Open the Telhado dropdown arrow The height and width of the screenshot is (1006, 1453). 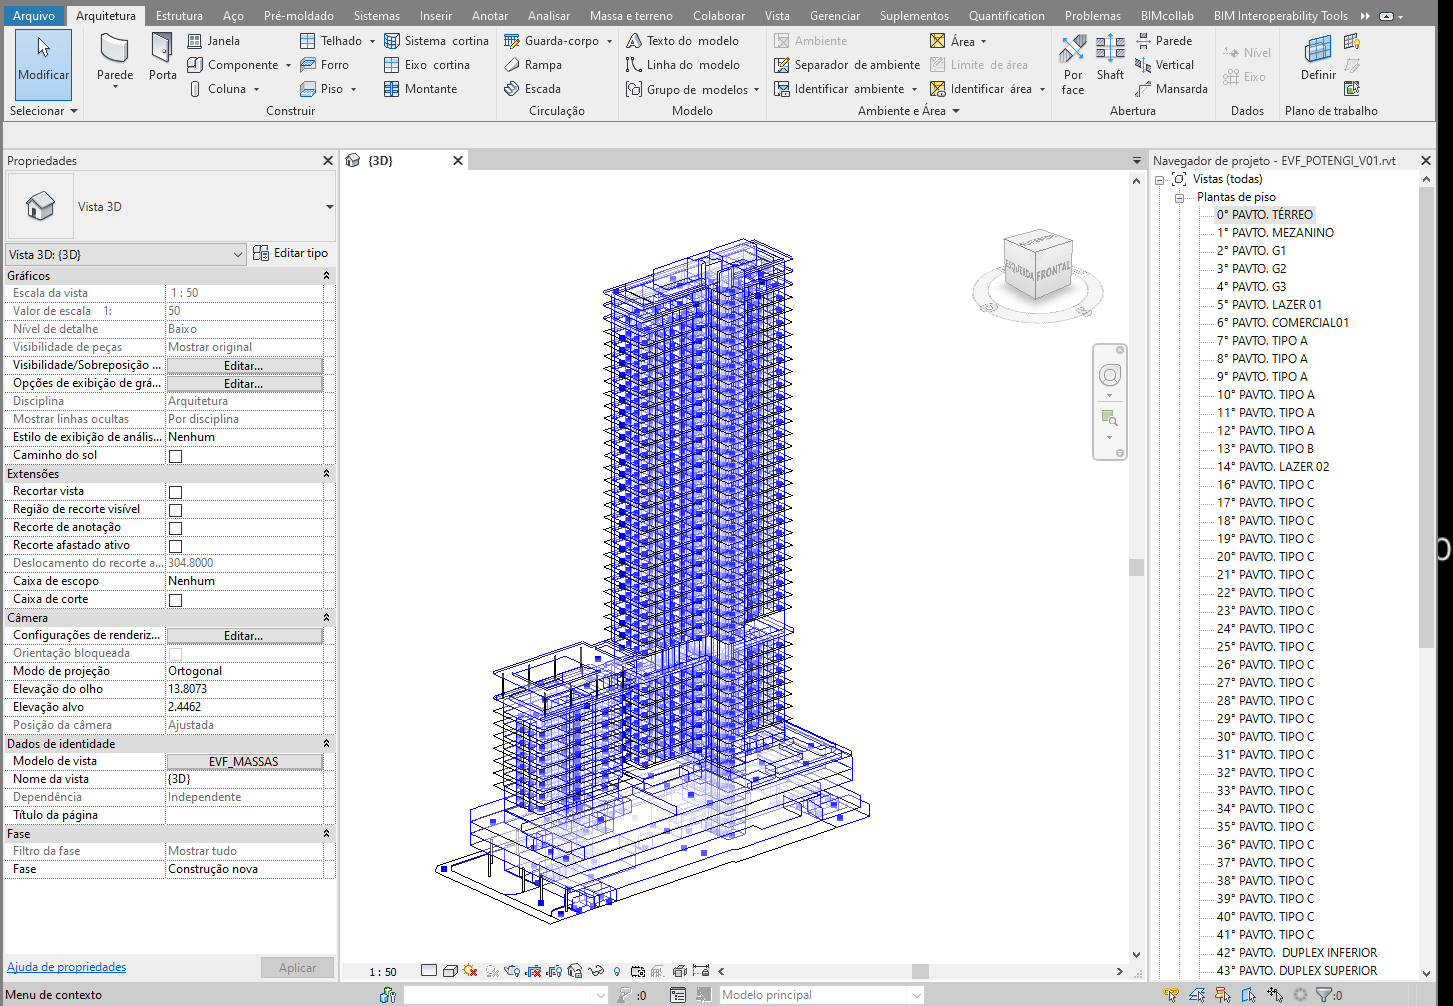pos(372,41)
